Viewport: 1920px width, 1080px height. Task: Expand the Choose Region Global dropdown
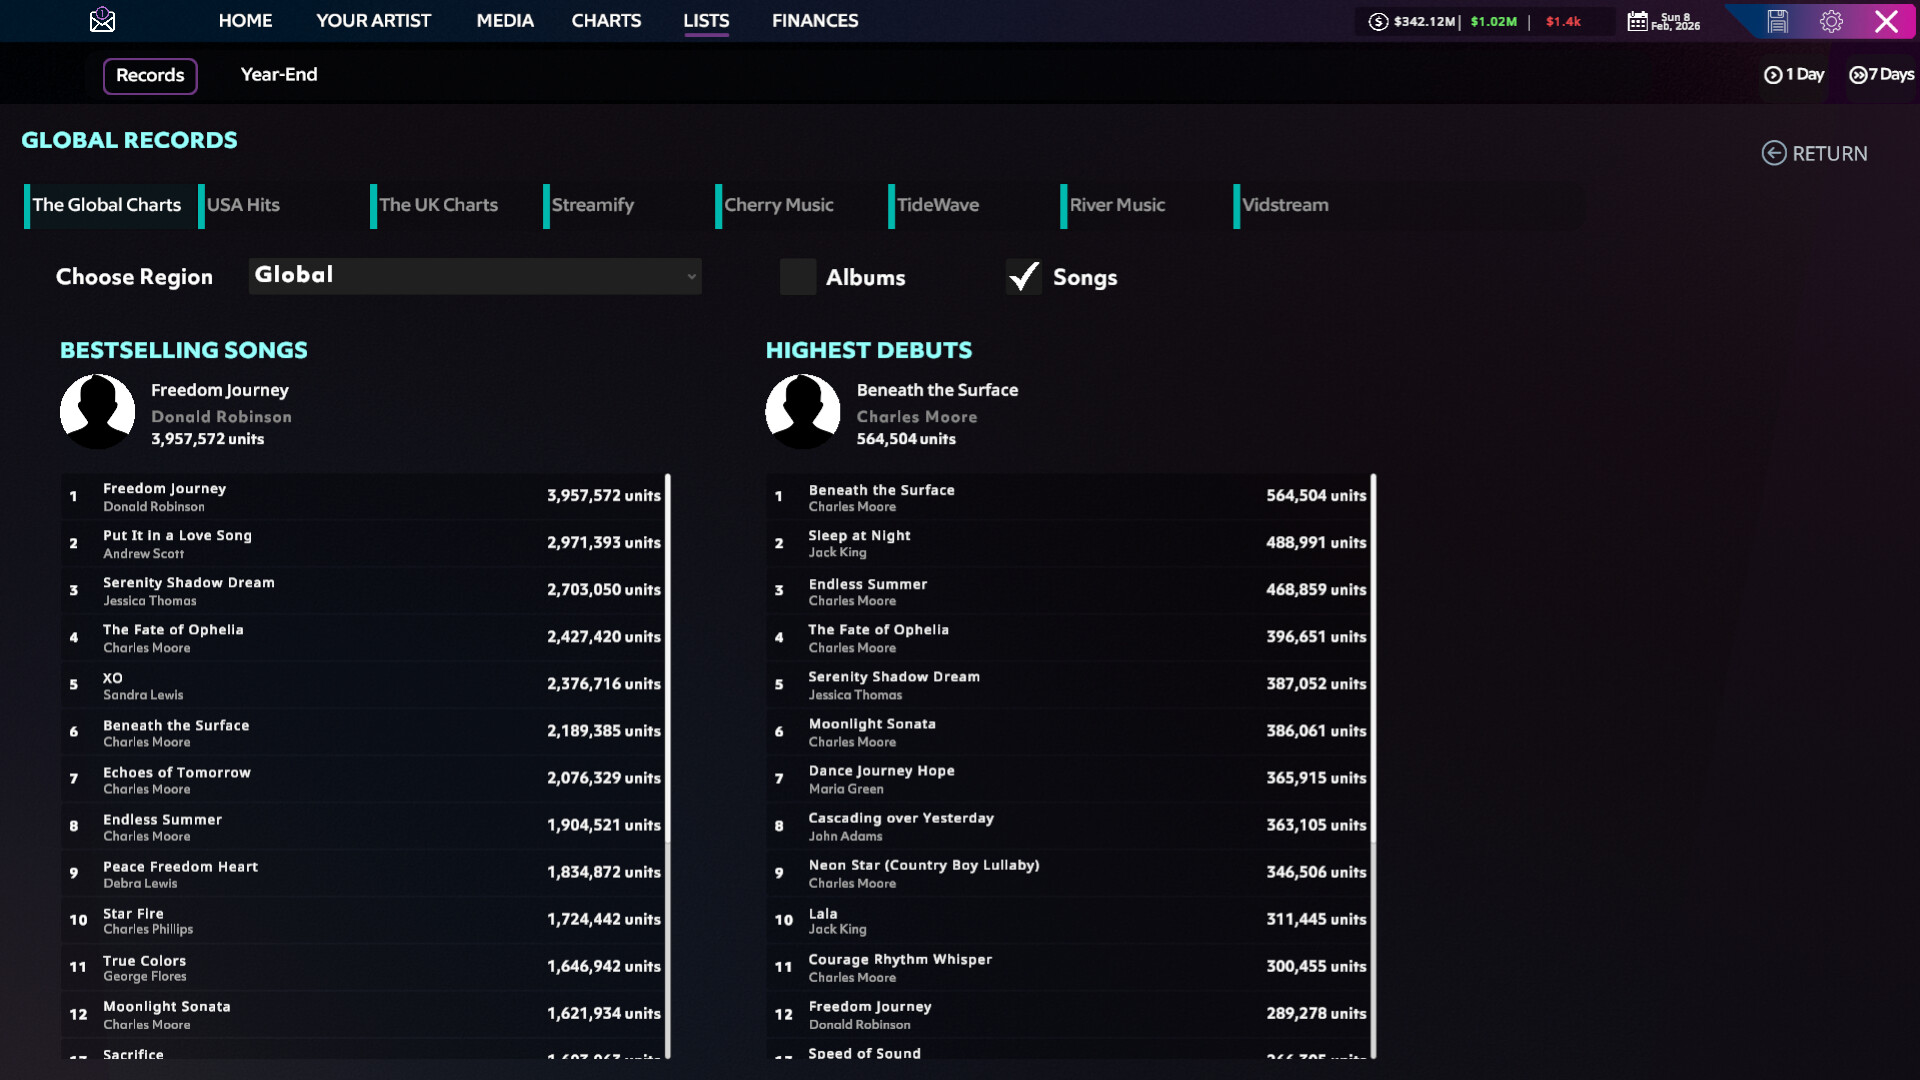point(475,276)
